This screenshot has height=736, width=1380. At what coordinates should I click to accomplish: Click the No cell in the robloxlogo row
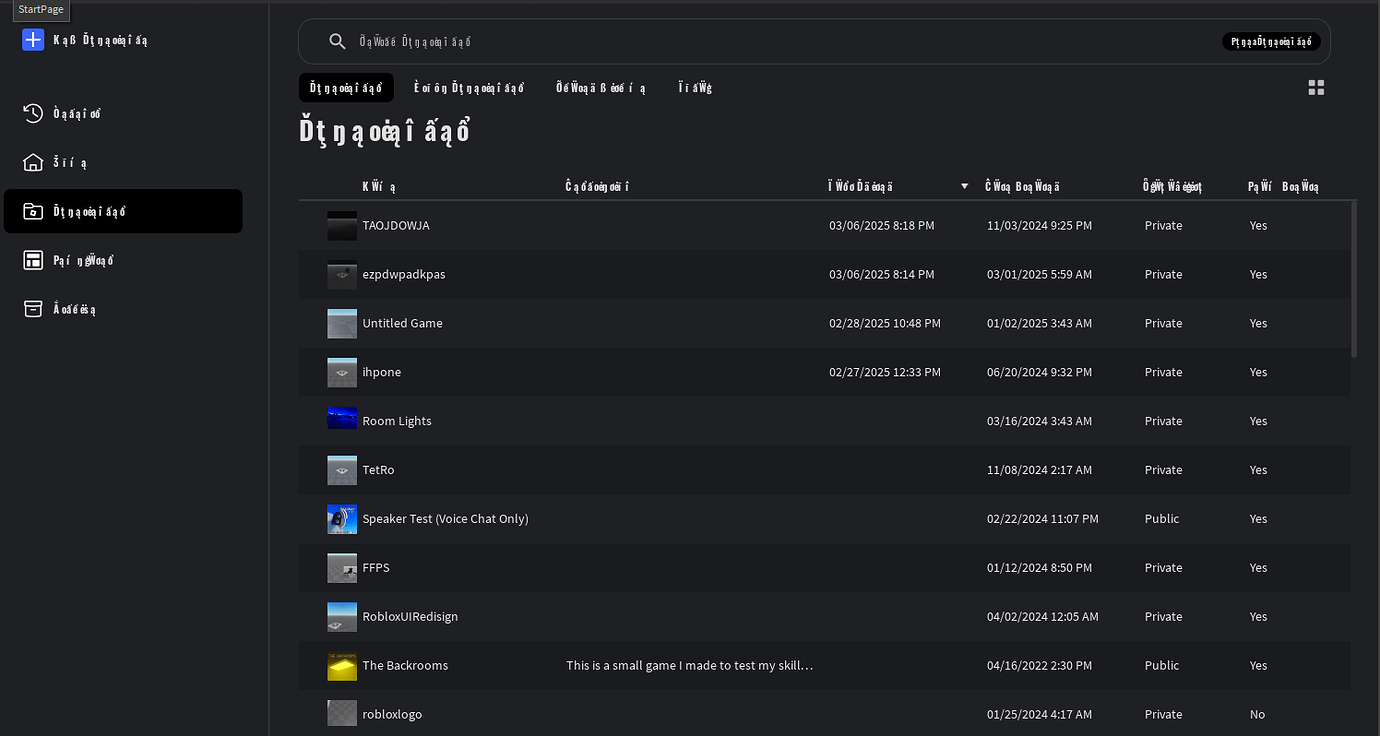click(1257, 715)
